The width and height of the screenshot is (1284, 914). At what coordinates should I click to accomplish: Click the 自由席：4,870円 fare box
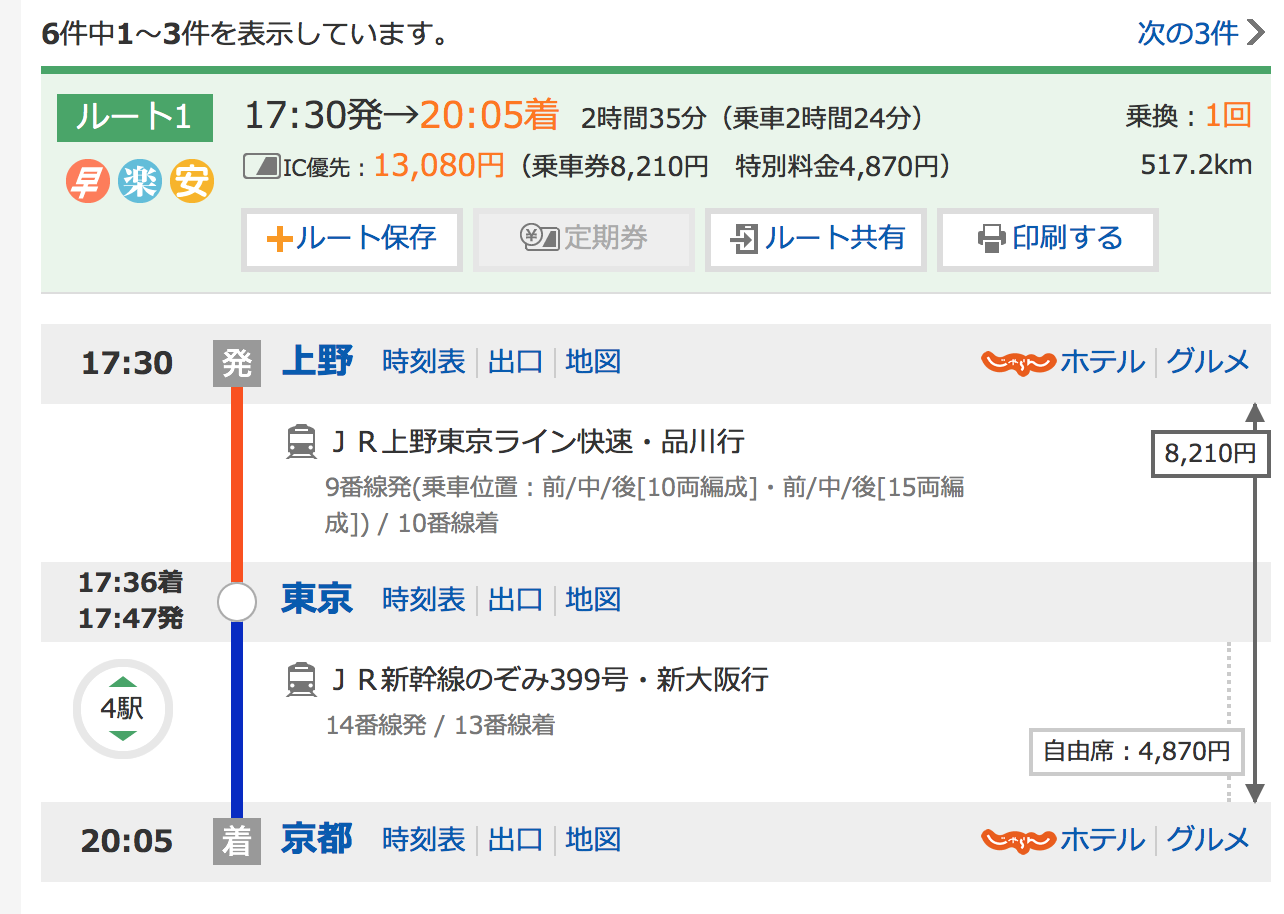click(x=1137, y=752)
